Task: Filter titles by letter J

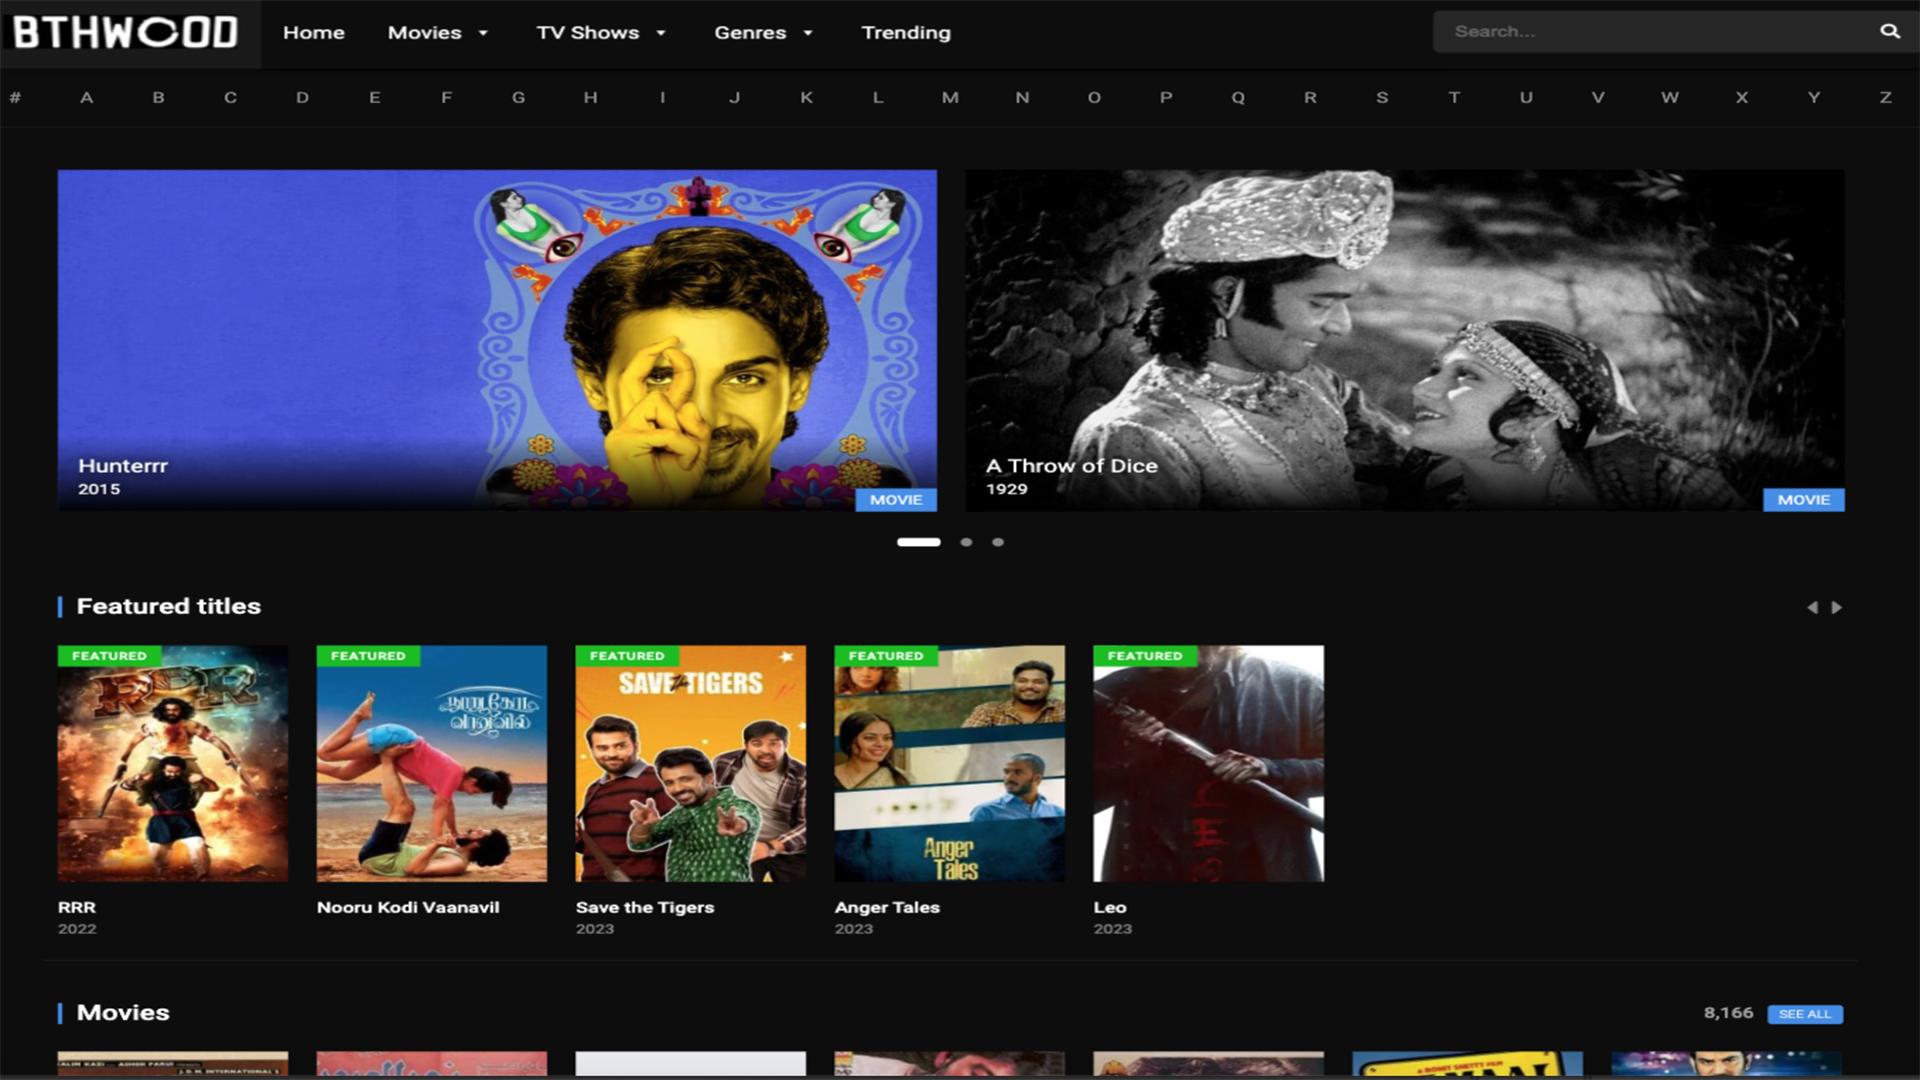Action: point(734,97)
